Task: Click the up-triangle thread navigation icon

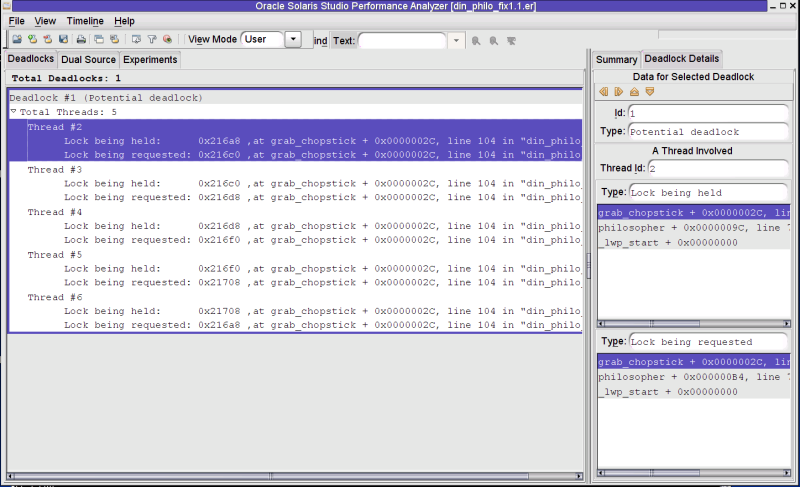Action: [634, 92]
